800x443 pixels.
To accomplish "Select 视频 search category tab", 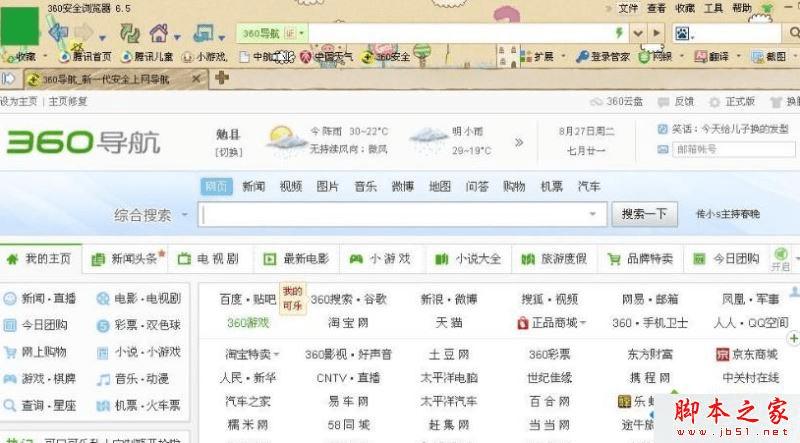I will pos(291,187).
